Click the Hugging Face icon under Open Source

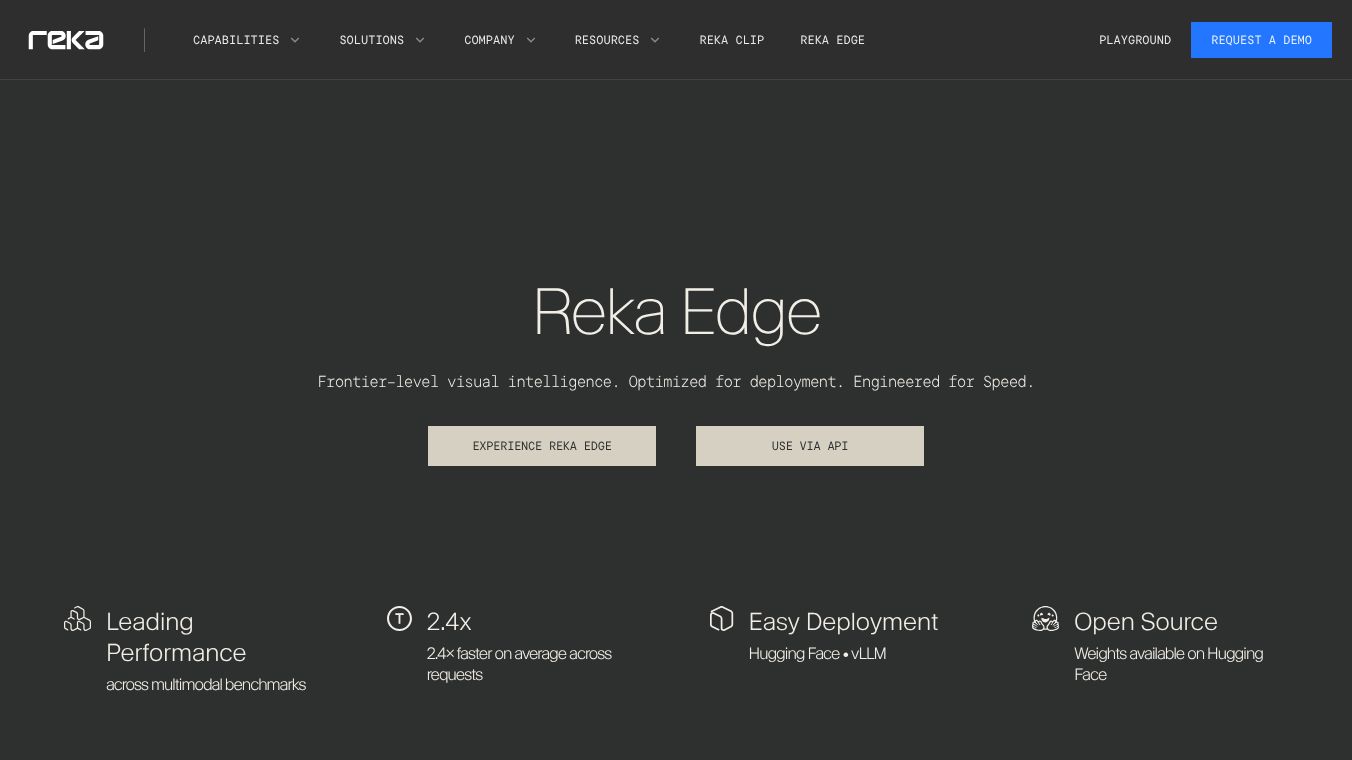pyautogui.click(x=1045, y=619)
